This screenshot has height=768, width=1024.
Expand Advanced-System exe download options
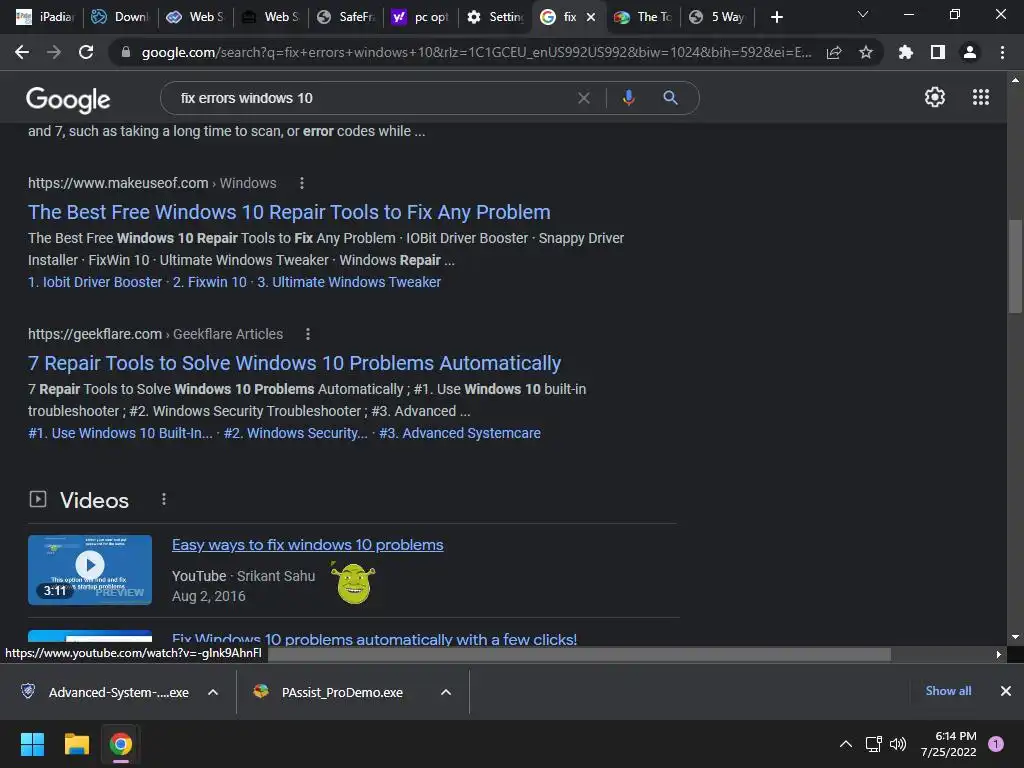point(213,692)
